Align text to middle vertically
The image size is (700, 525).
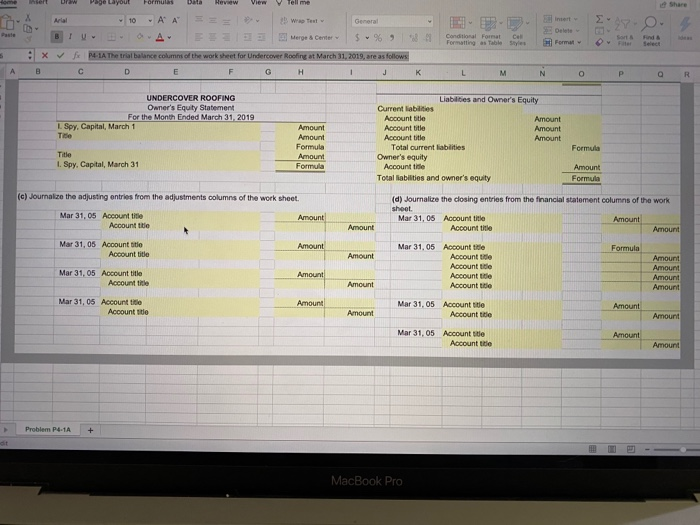pyautogui.click(x=213, y=20)
